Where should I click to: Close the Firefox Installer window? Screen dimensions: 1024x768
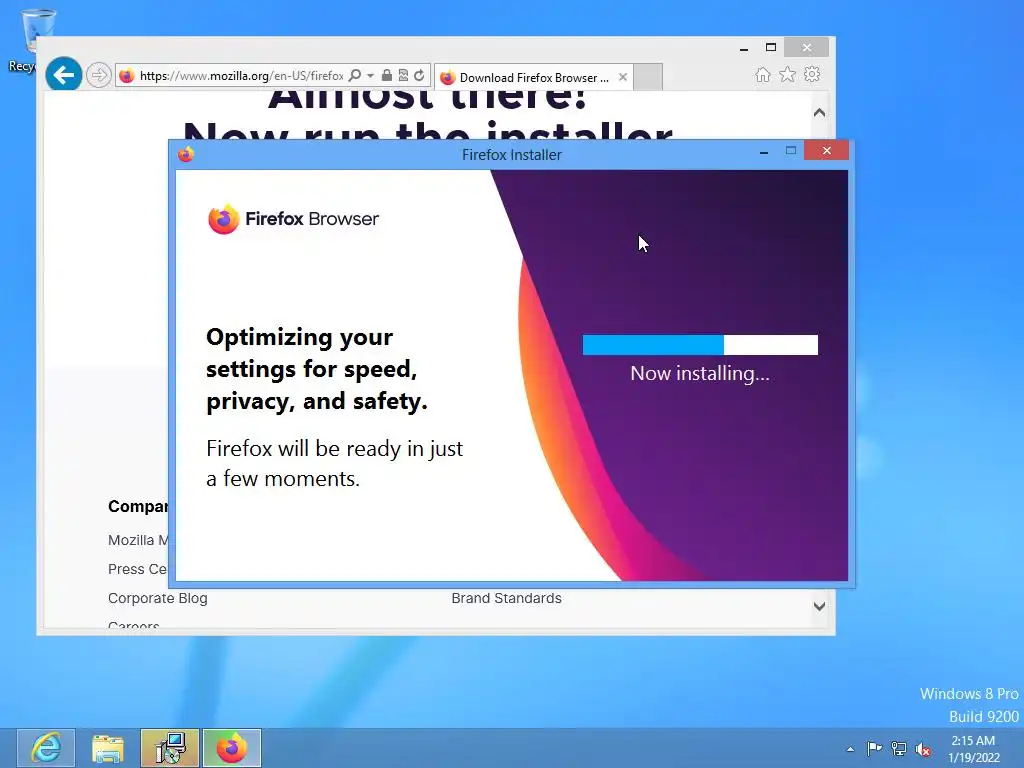(x=827, y=151)
